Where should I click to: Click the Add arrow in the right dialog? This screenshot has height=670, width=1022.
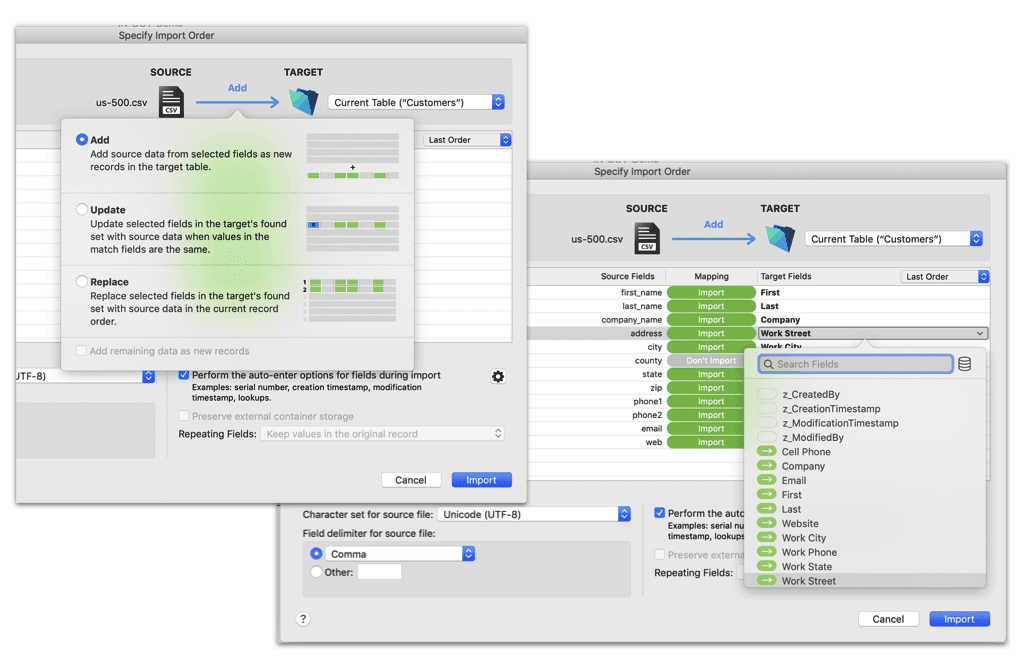pos(713,239)
